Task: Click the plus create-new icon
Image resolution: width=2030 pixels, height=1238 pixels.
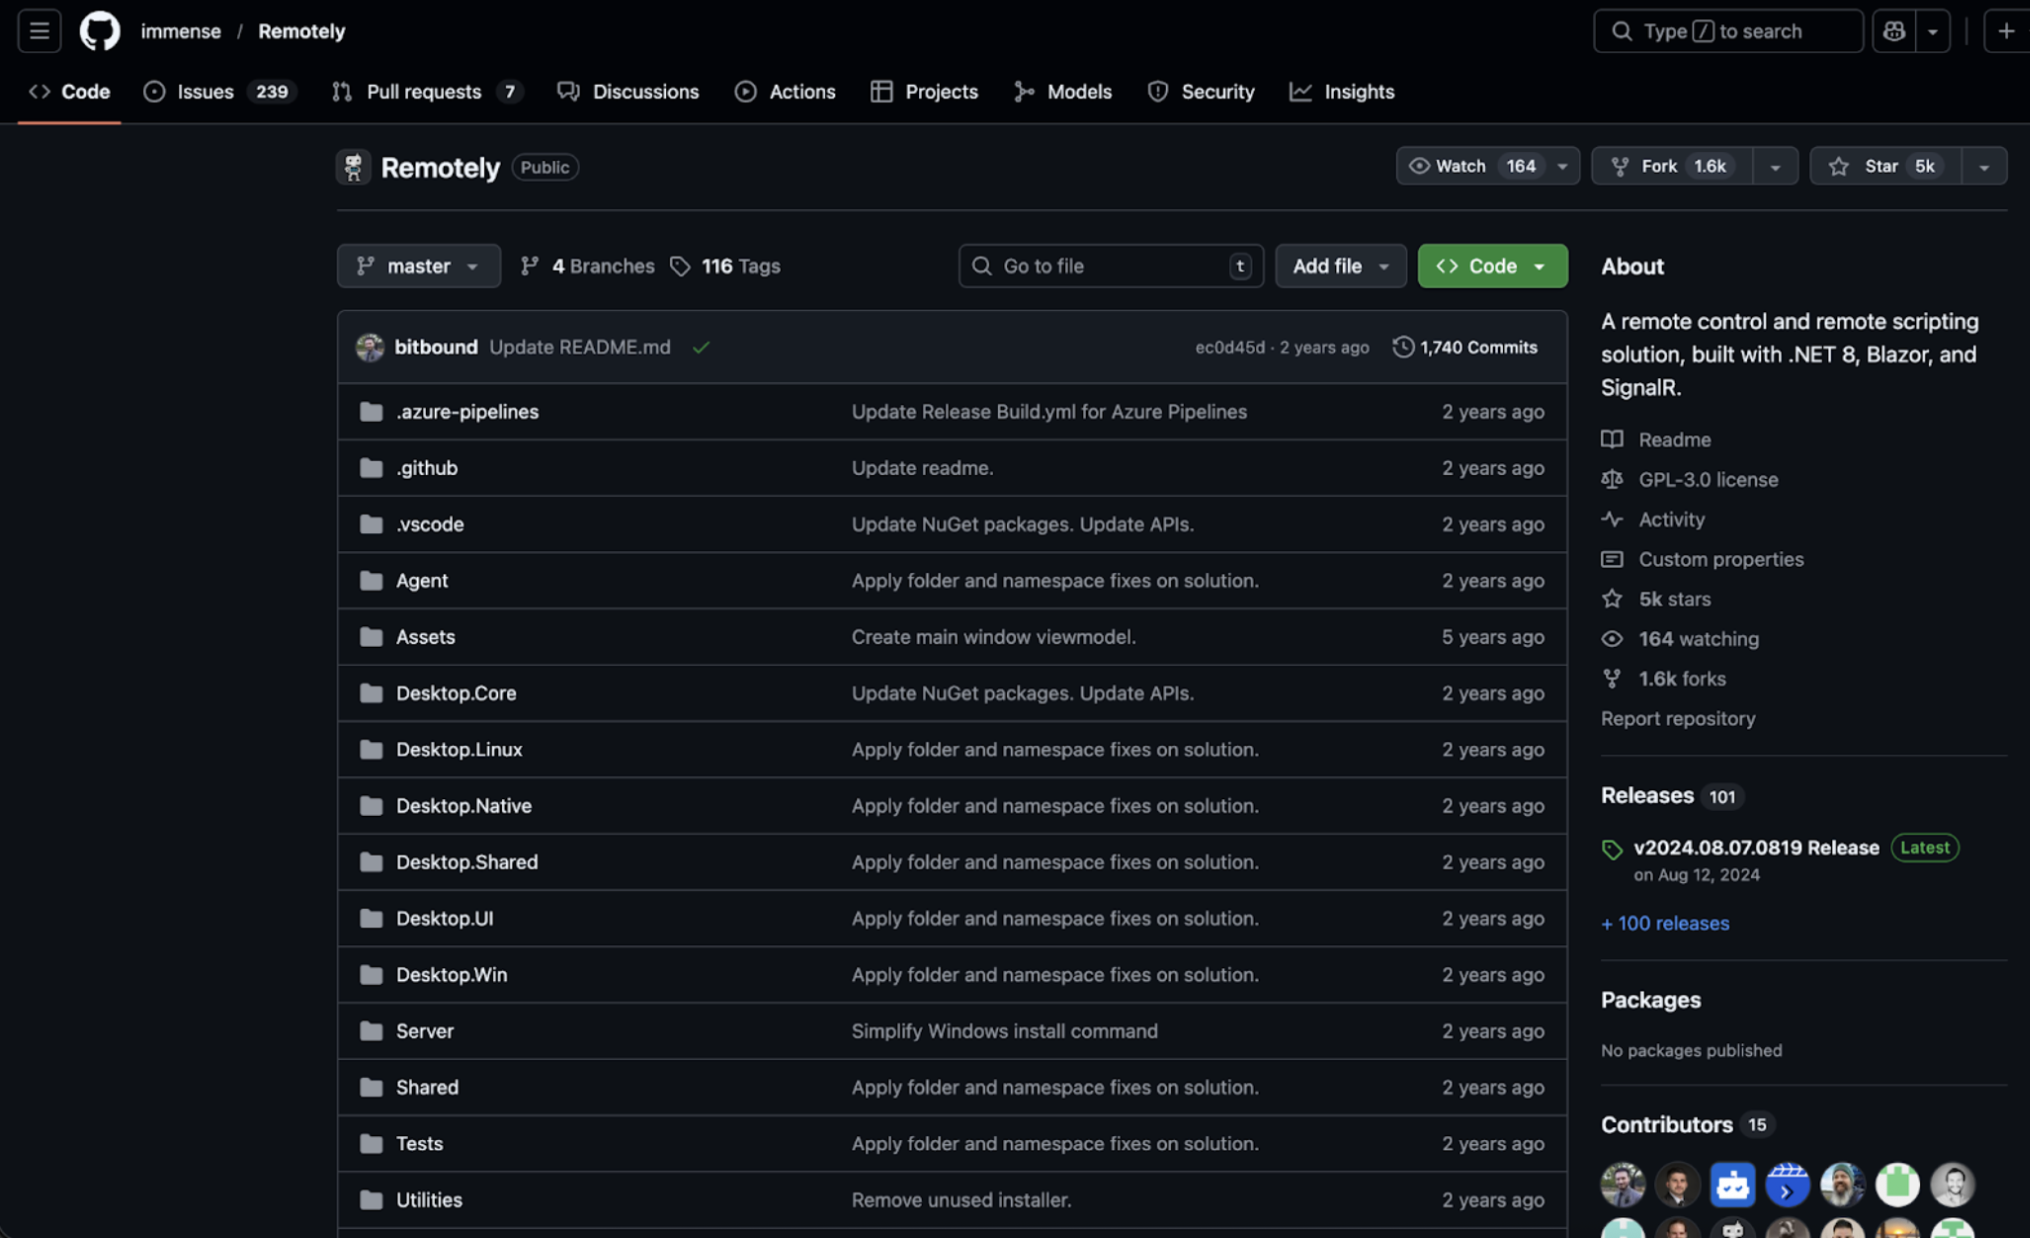Action: click(x=2005, y=31)
